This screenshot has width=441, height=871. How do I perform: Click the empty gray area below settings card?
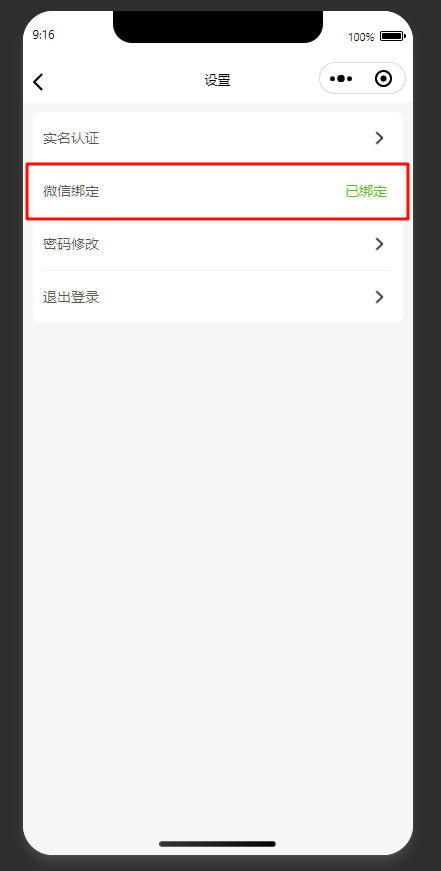pyautogui.click(x=218, y=555)
